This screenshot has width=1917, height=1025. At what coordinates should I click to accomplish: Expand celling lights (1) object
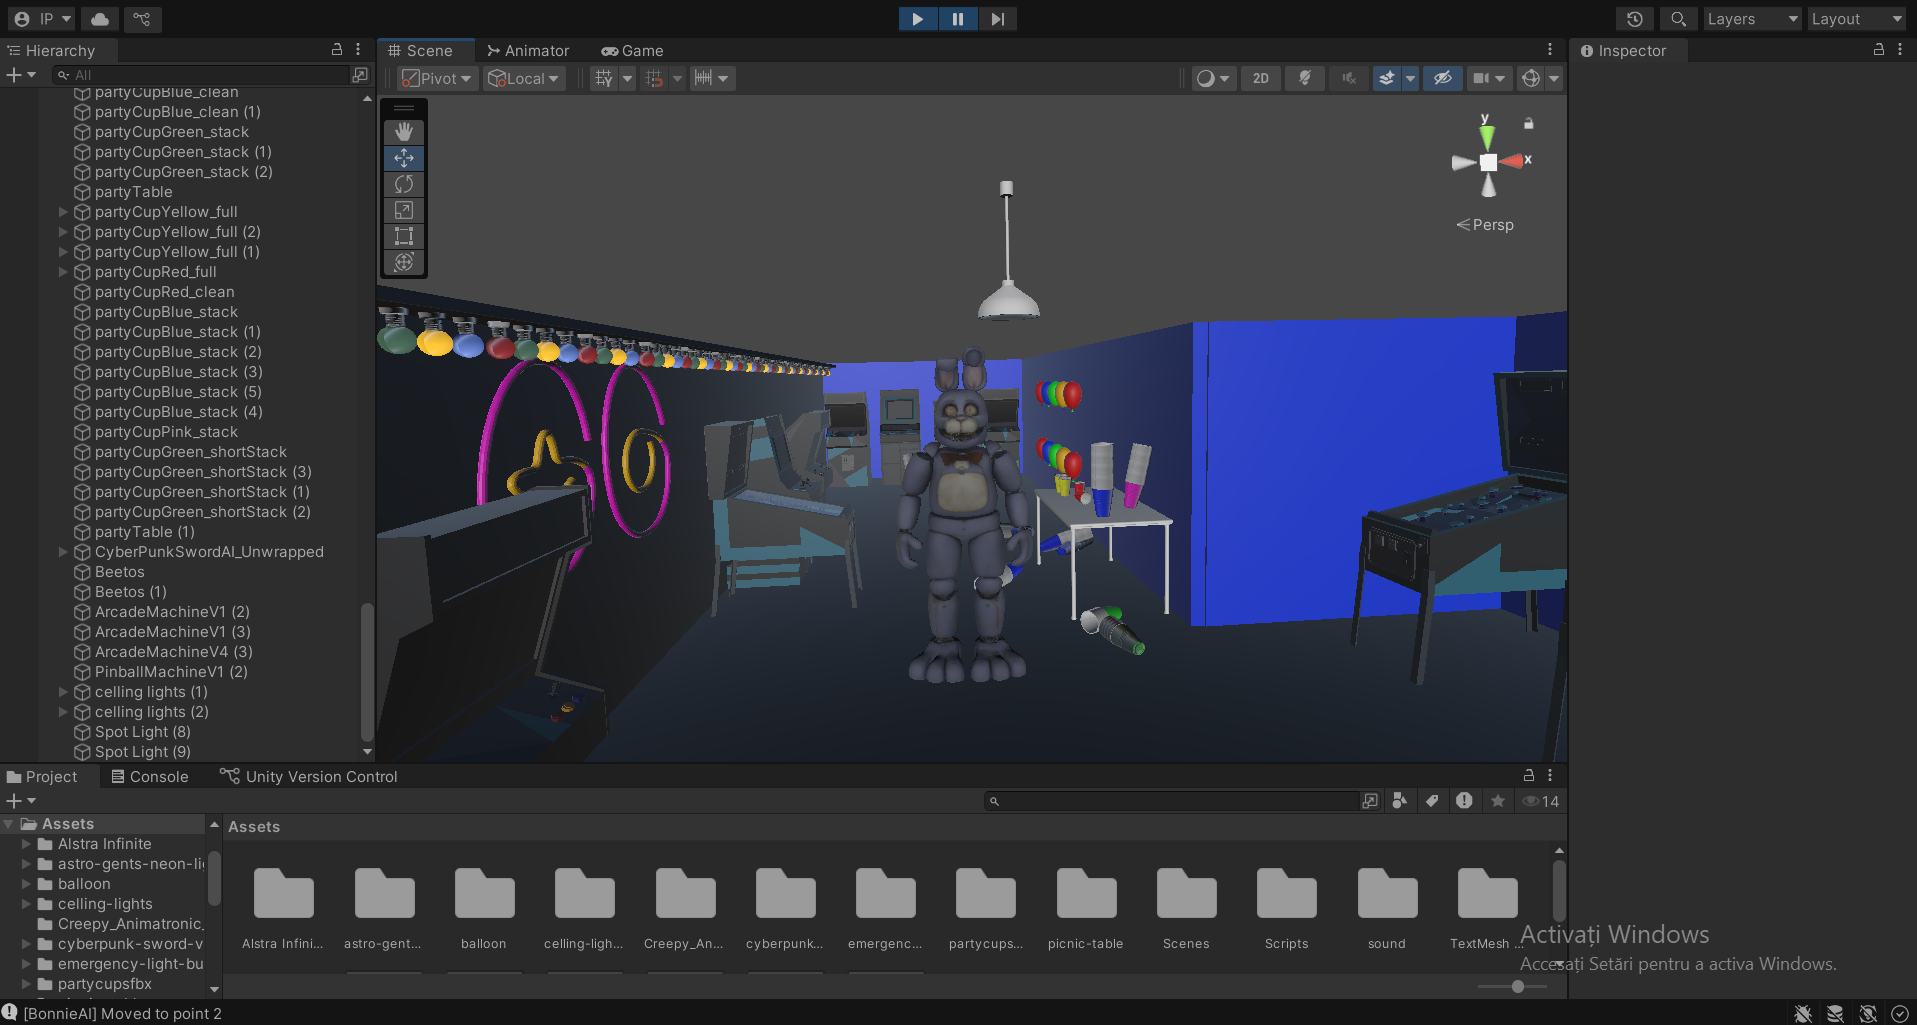[x=63, y=692]
